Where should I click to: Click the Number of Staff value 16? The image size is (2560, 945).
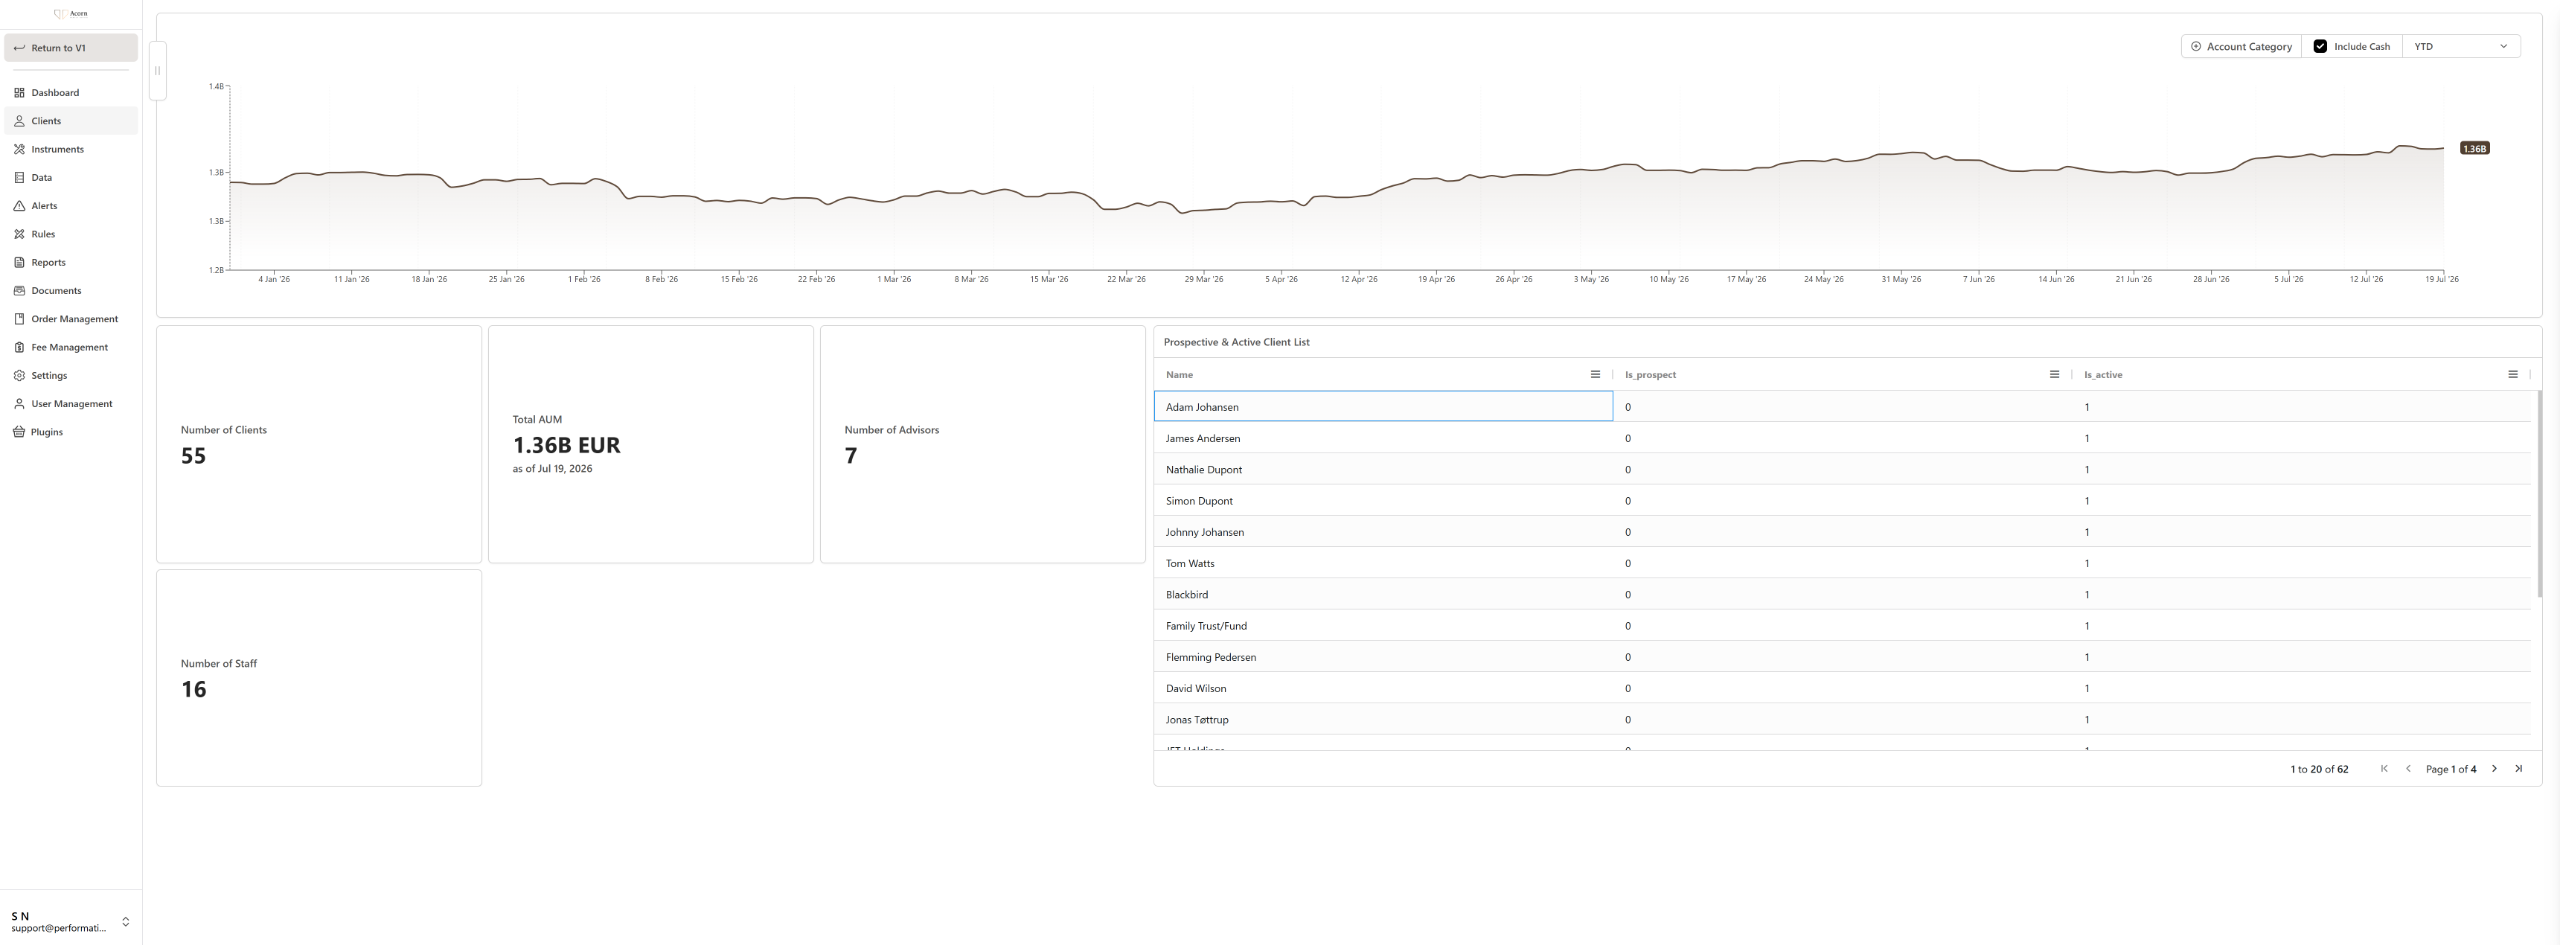193,689
